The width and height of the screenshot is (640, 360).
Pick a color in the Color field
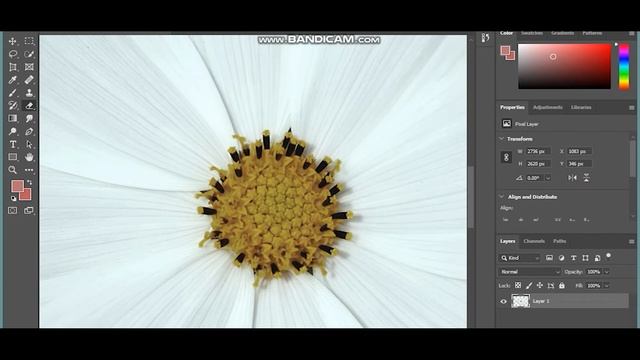point(564,66)
